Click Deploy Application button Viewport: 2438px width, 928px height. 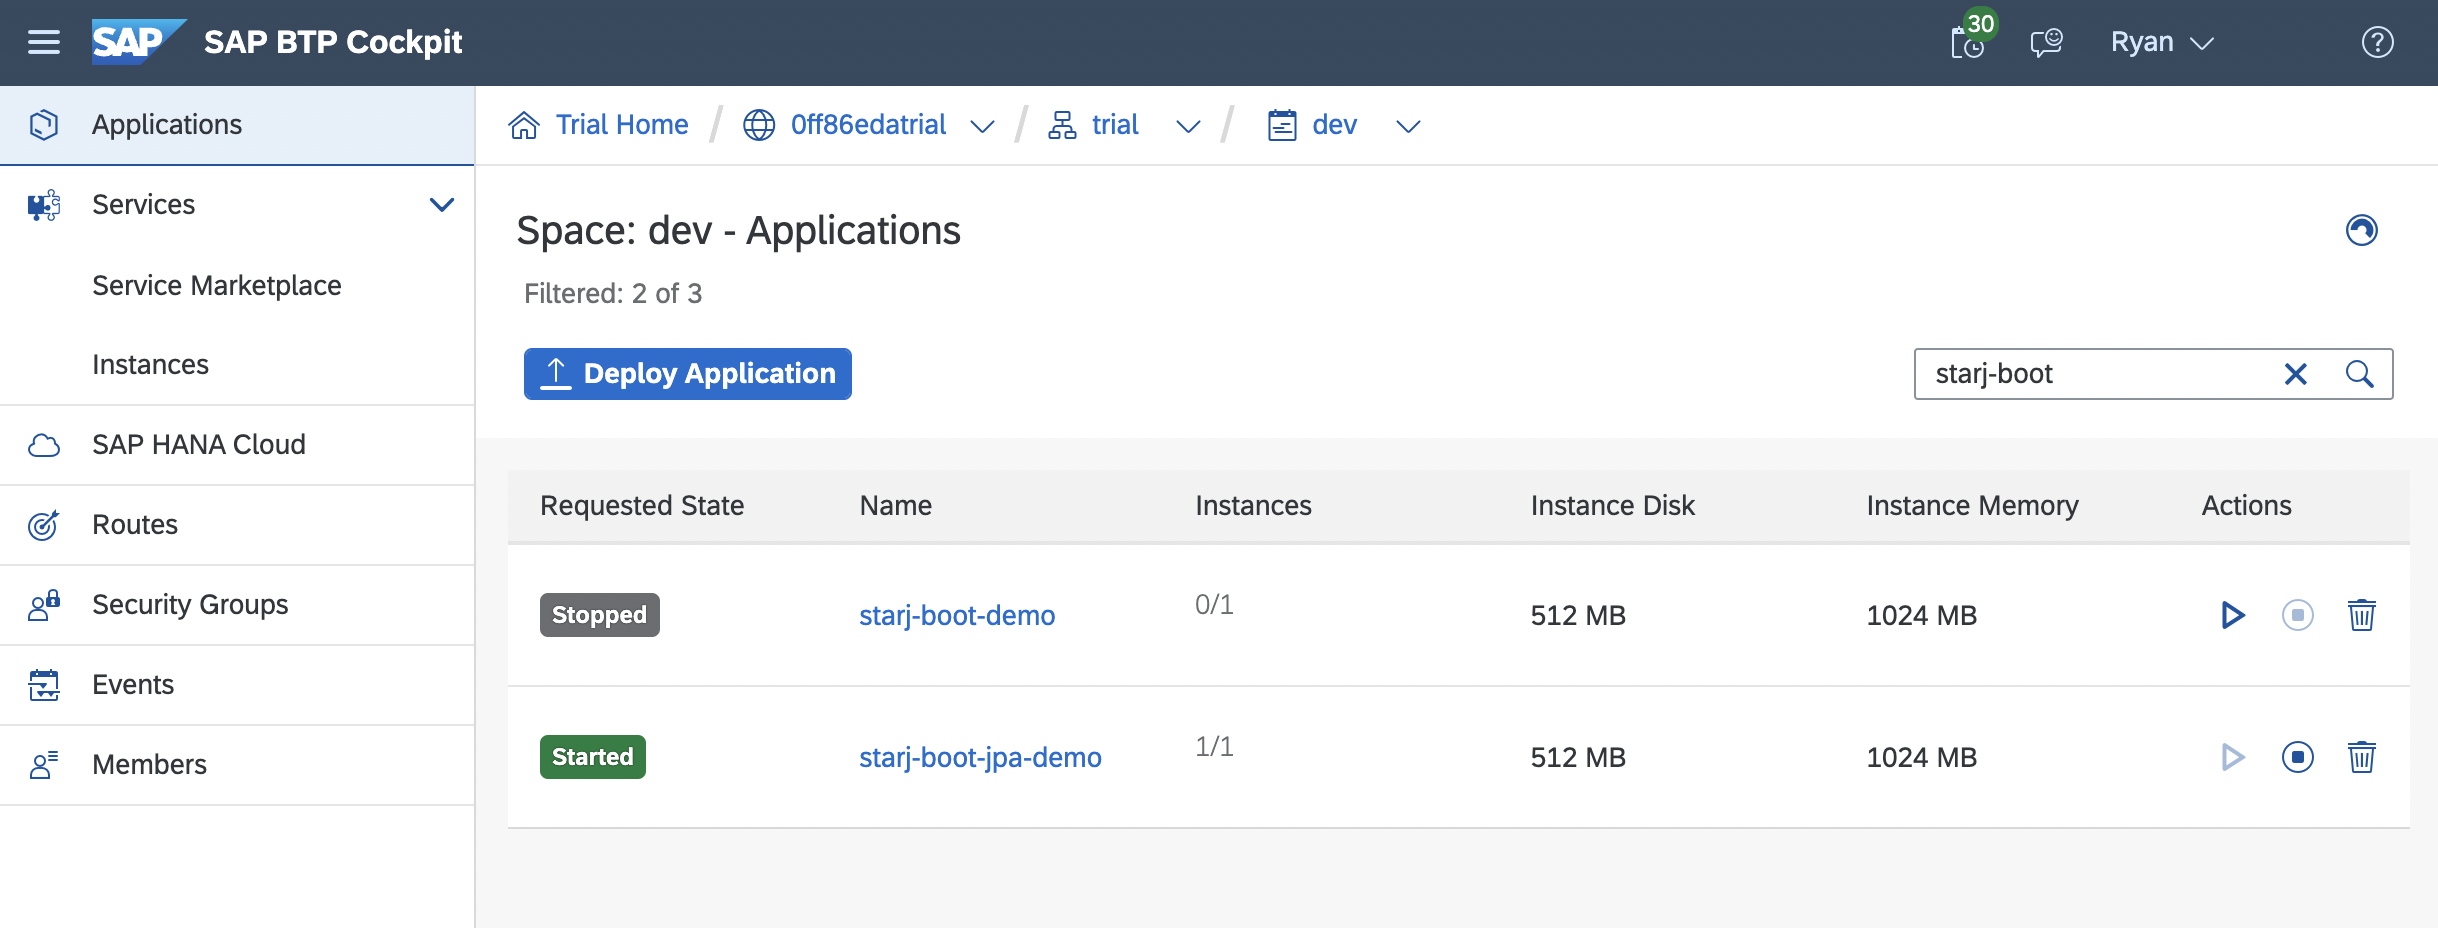click(x=688, y=374)
